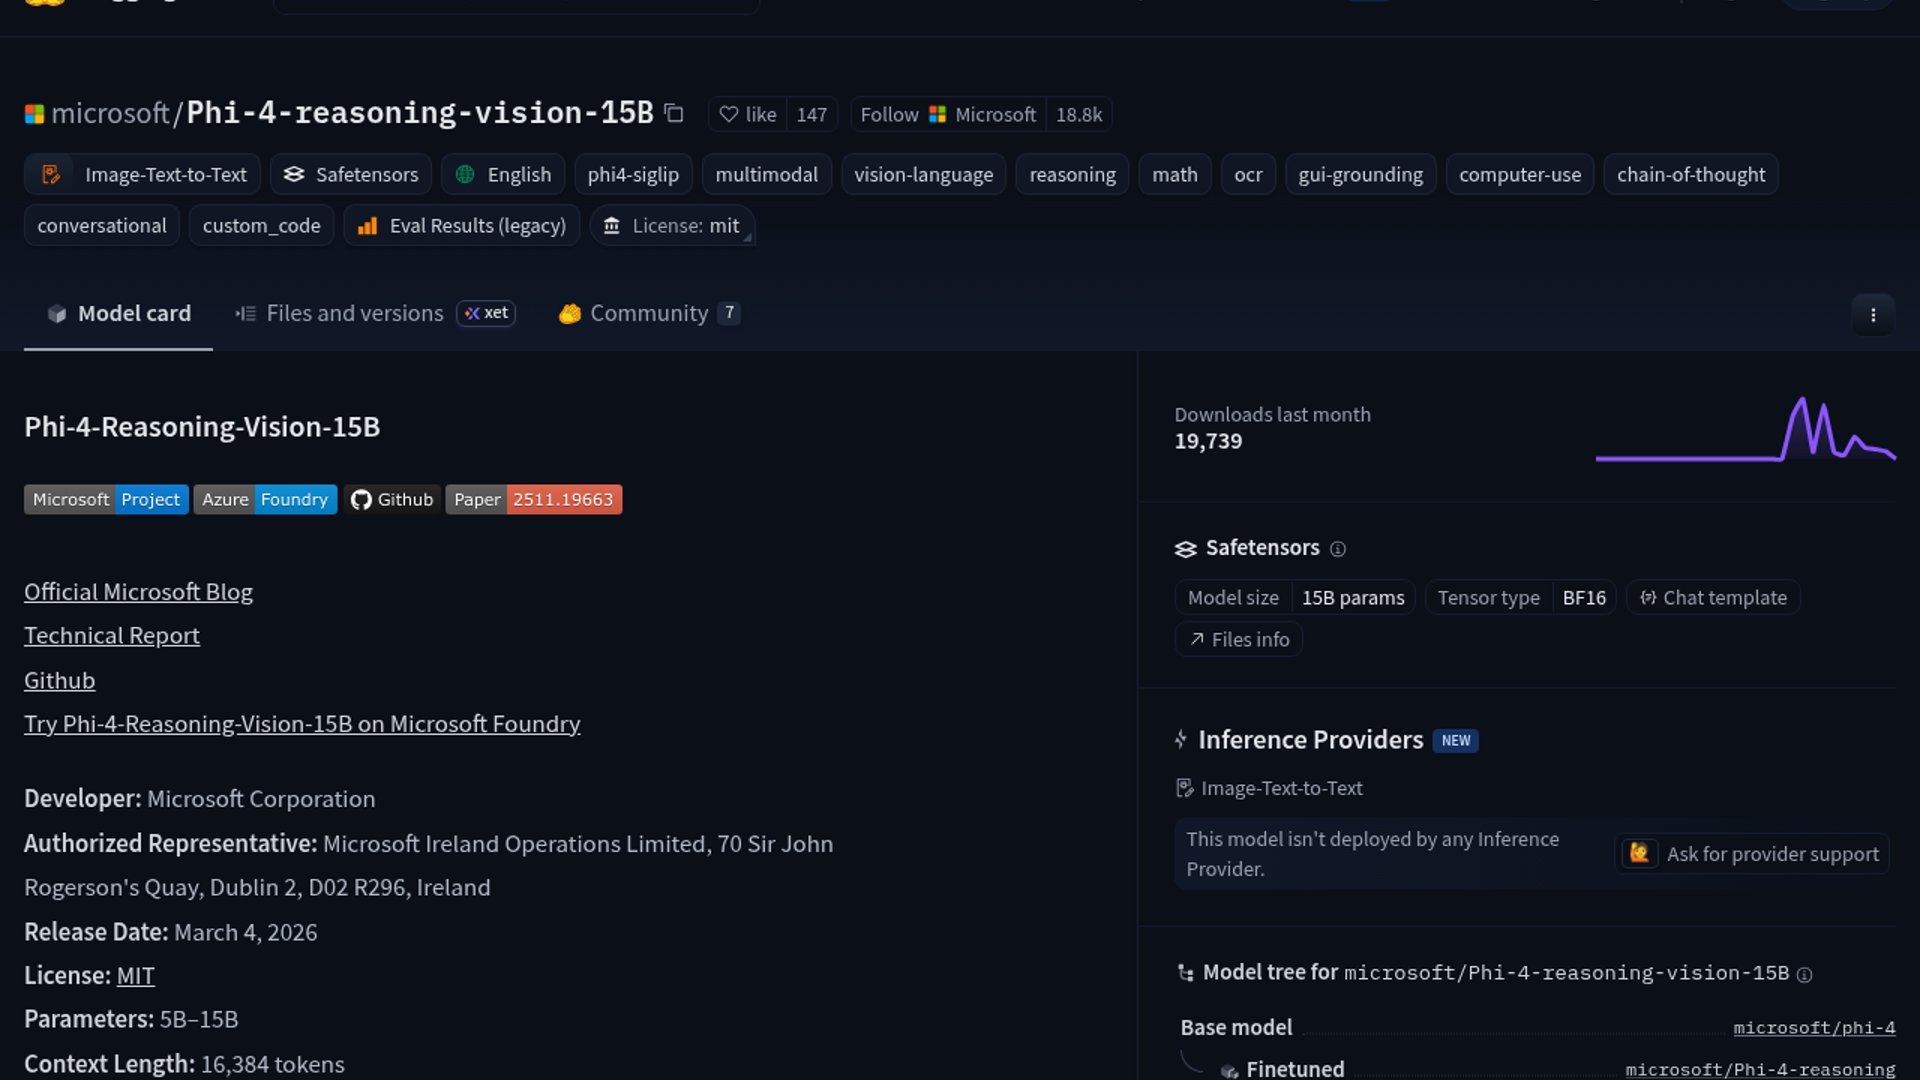
Task: Copy model name with the copy icon
Action: coord(674,114)
